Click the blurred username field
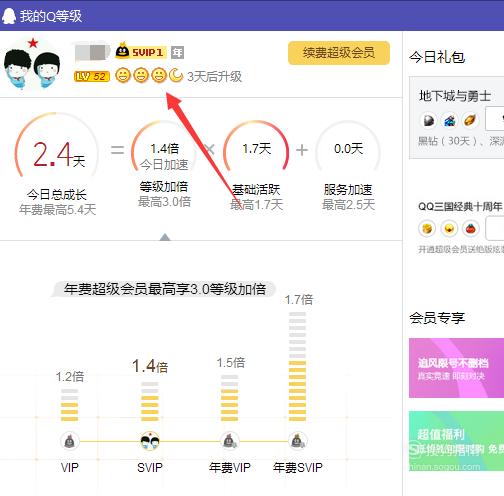 click(x=92, y=52)
